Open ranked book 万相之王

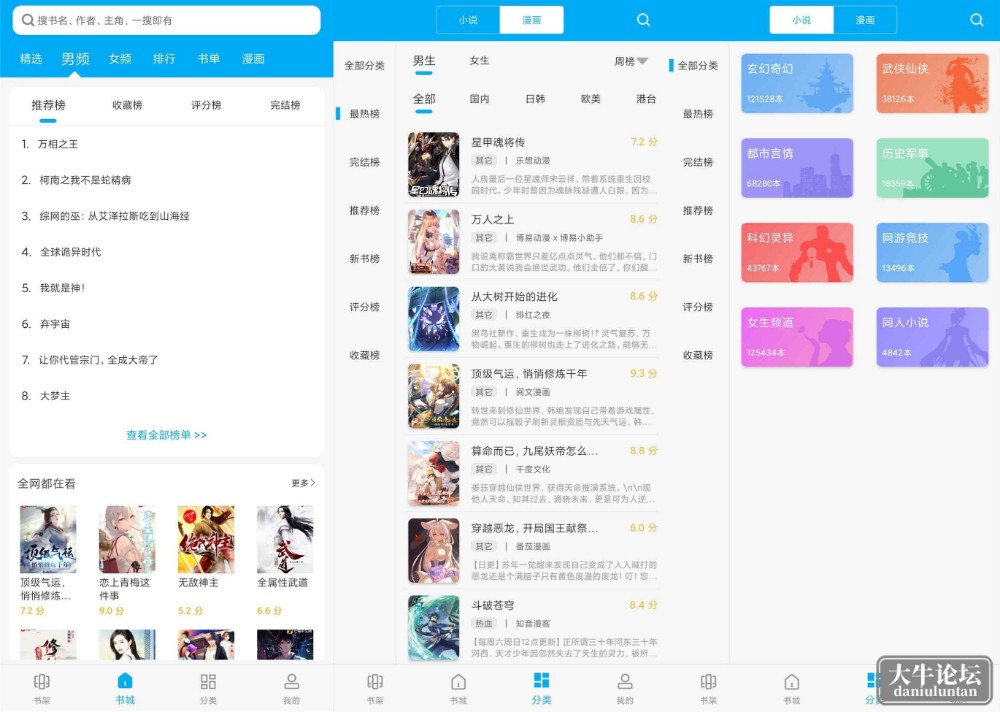(x=57, y=144)
